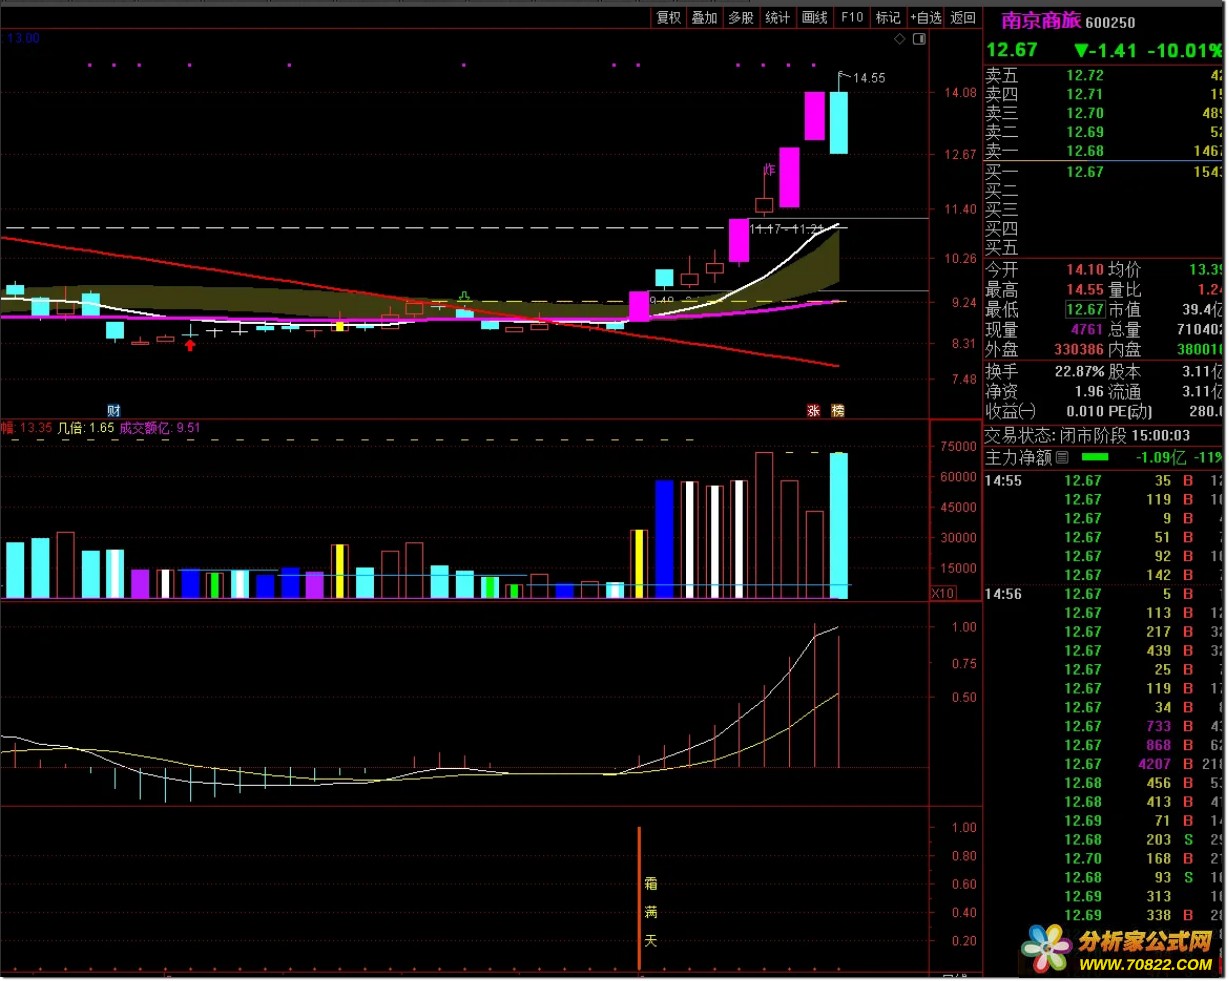Click the 14:56 timestamp in the tick list
1229x981 pixels.
tap(1003, 594)
